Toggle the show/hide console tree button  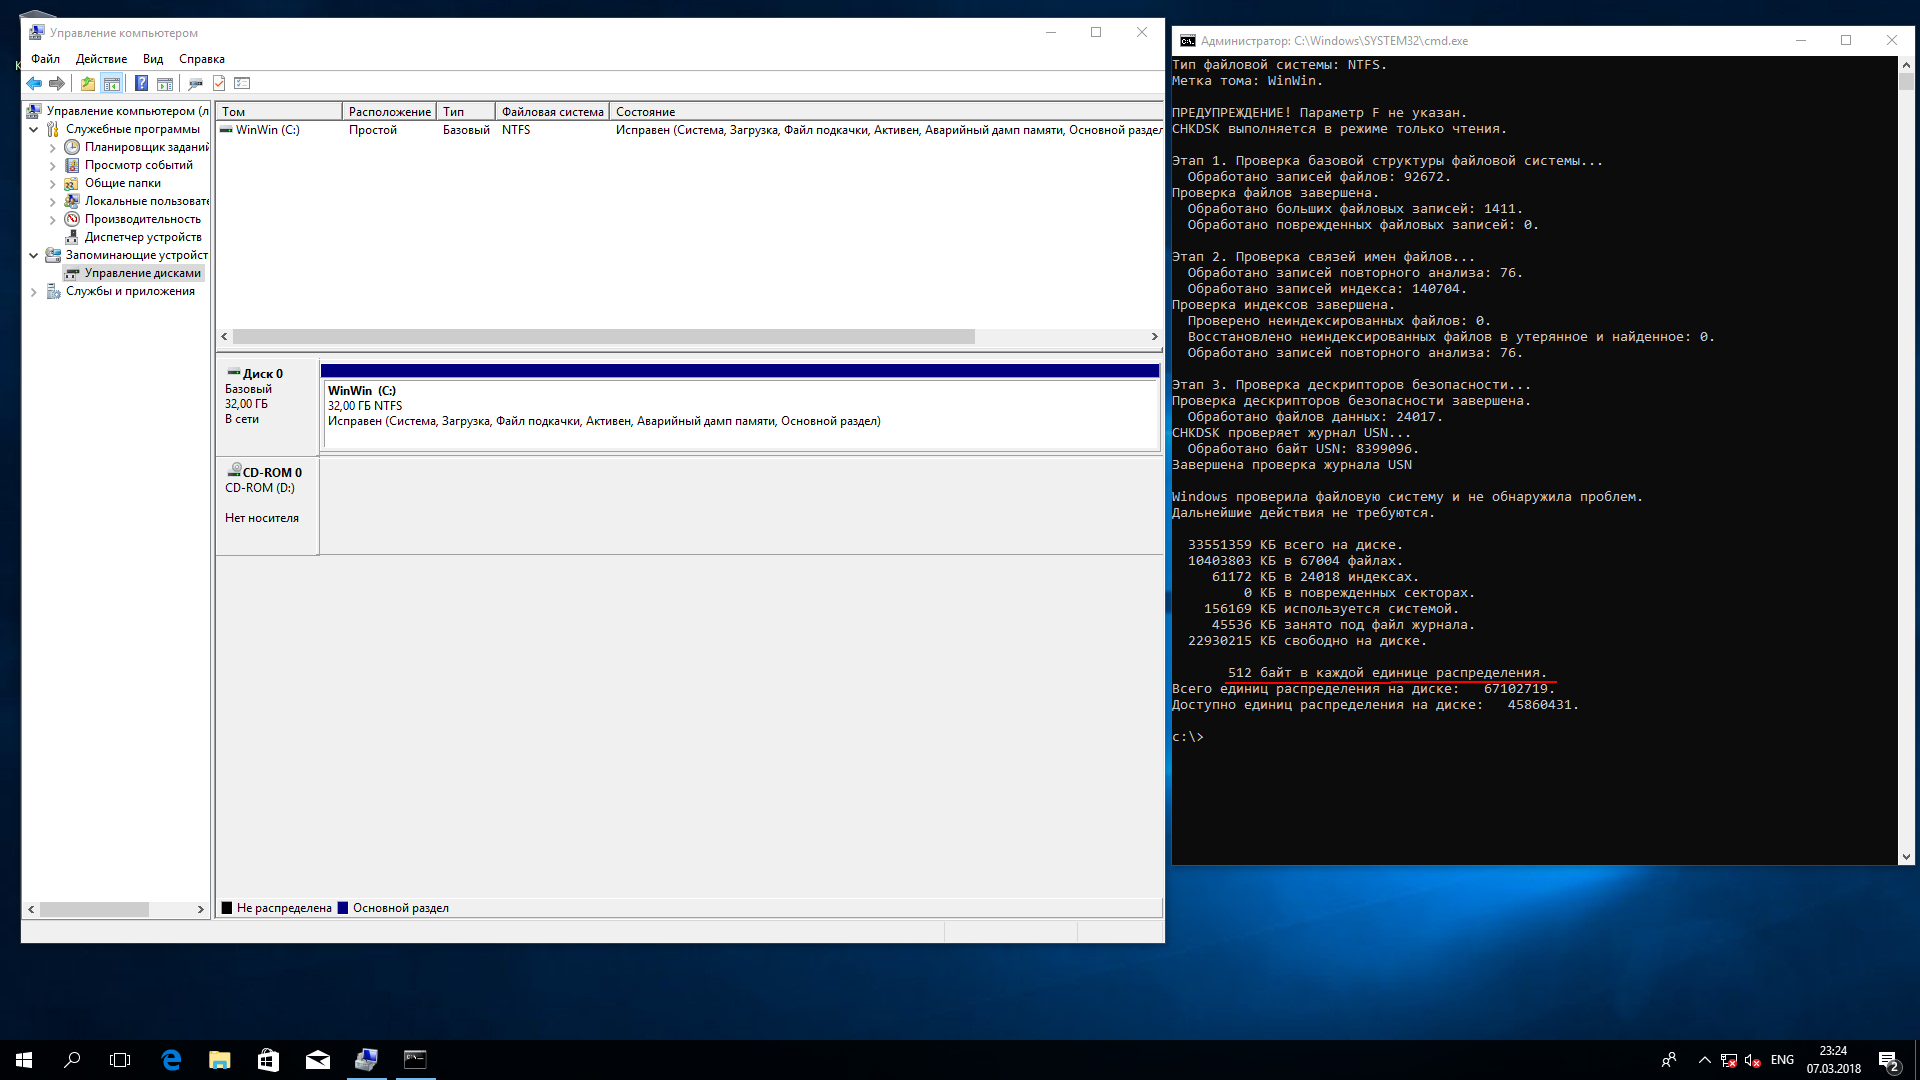(x=112, y=84)
